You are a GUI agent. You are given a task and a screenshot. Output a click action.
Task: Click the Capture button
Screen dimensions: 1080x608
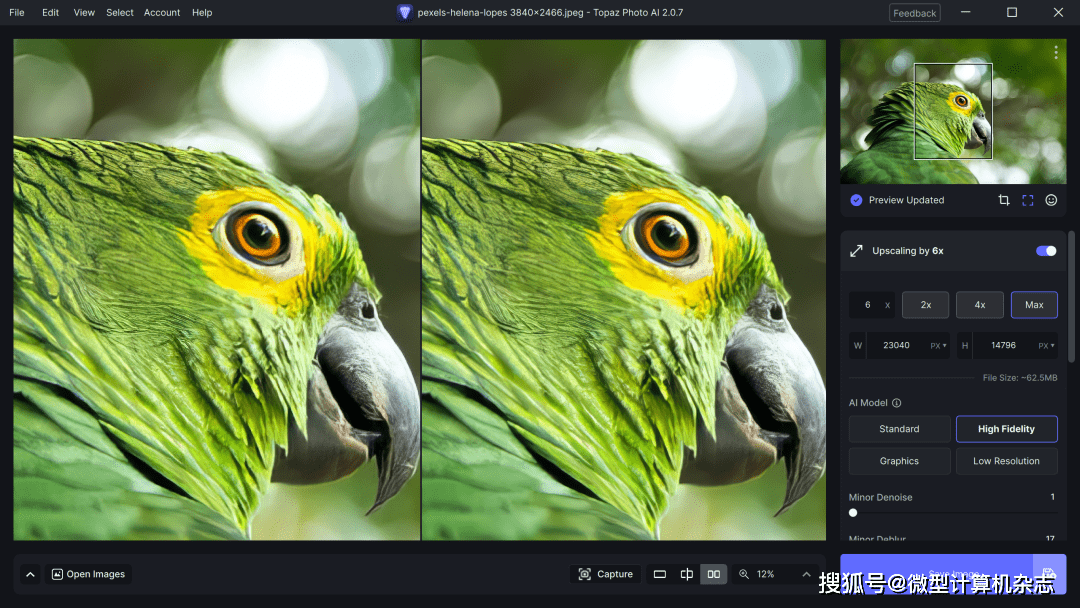[606, 574]
